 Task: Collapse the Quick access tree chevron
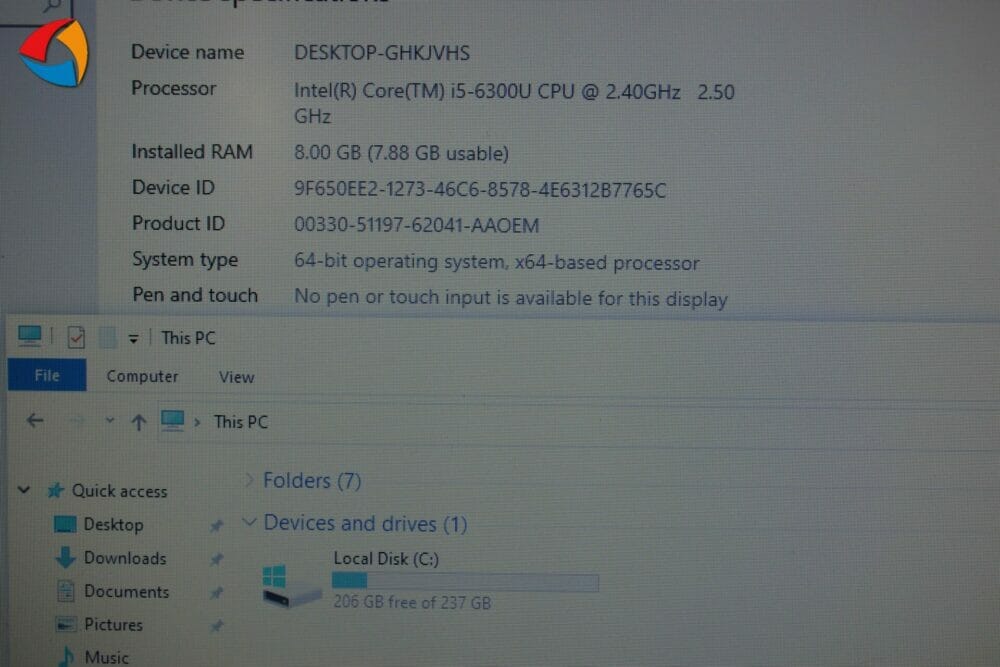click(24, 490)
